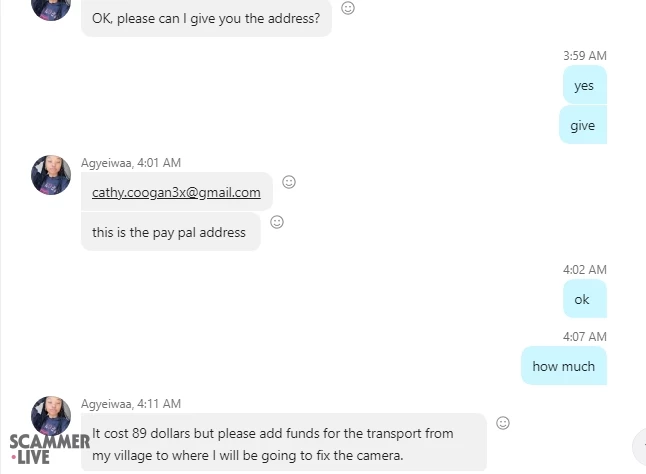Click the "Agyeiwaa, 4:11 AM" sender label

coord(131,404)
